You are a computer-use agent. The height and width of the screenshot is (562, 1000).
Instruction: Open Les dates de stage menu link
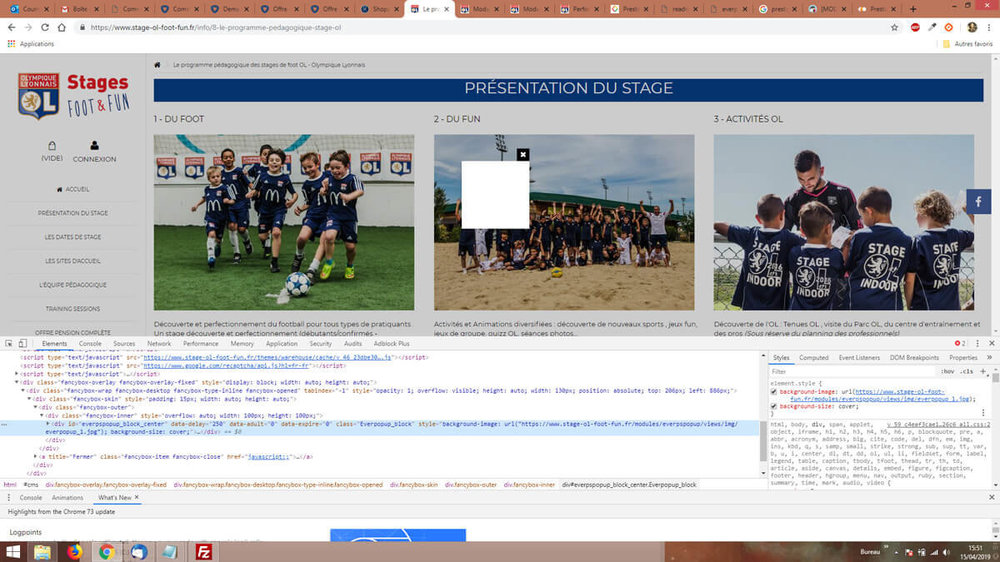(73, 237)
